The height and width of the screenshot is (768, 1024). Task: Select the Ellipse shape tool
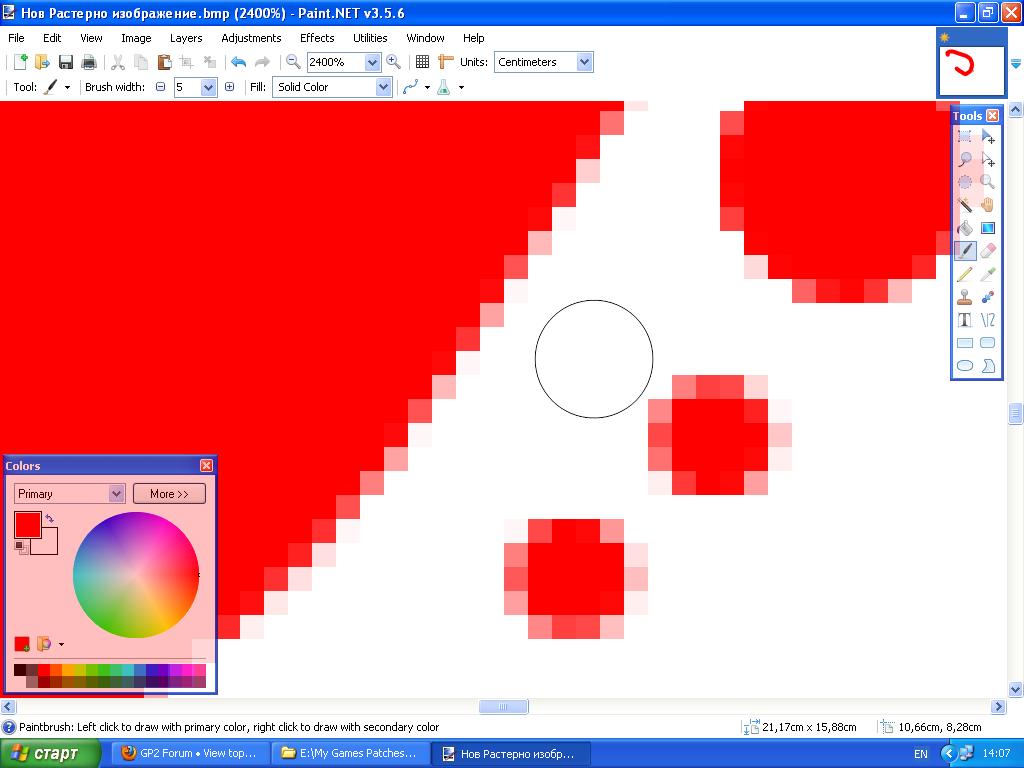click(965, 366)
